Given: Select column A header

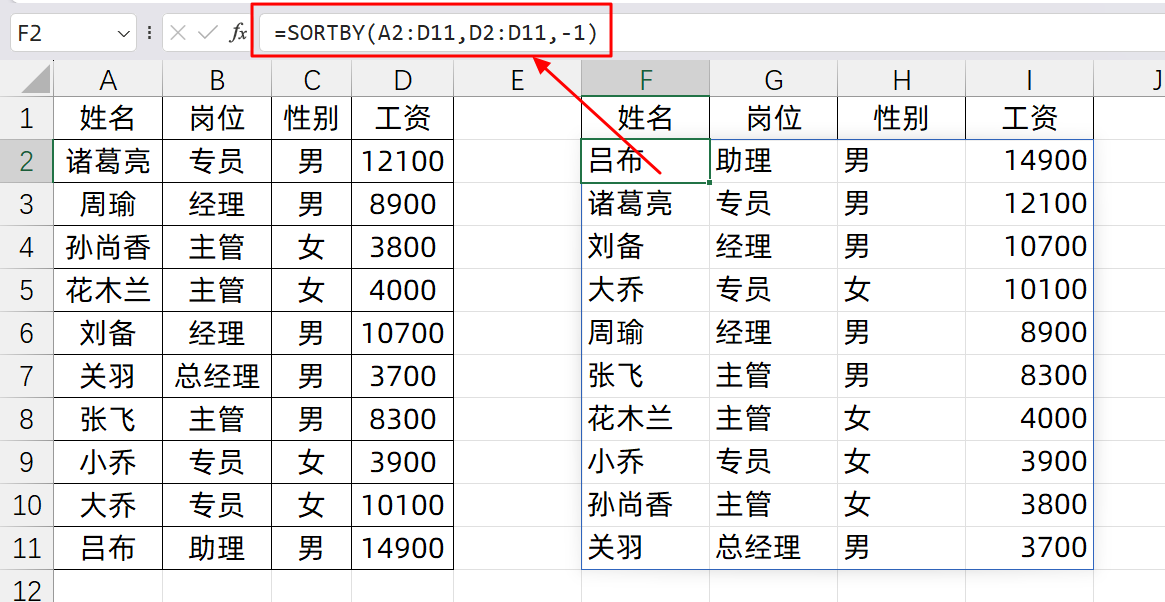Looking at the screenshot, I should [x=108, y=79].
